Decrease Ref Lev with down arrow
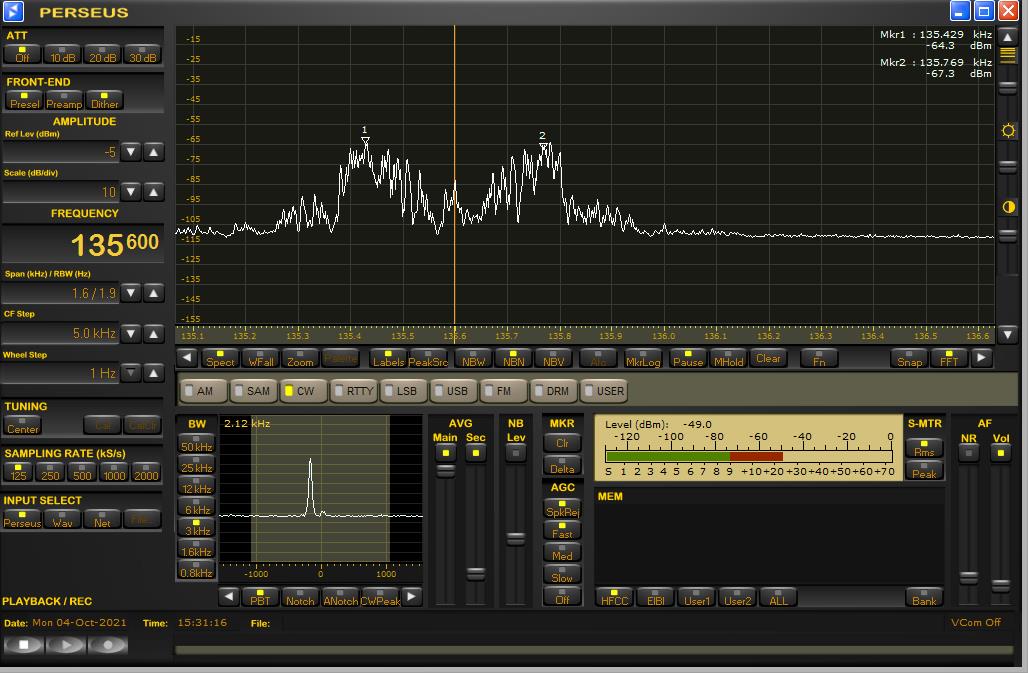The image size is (1028, 673). pos(131,152)
